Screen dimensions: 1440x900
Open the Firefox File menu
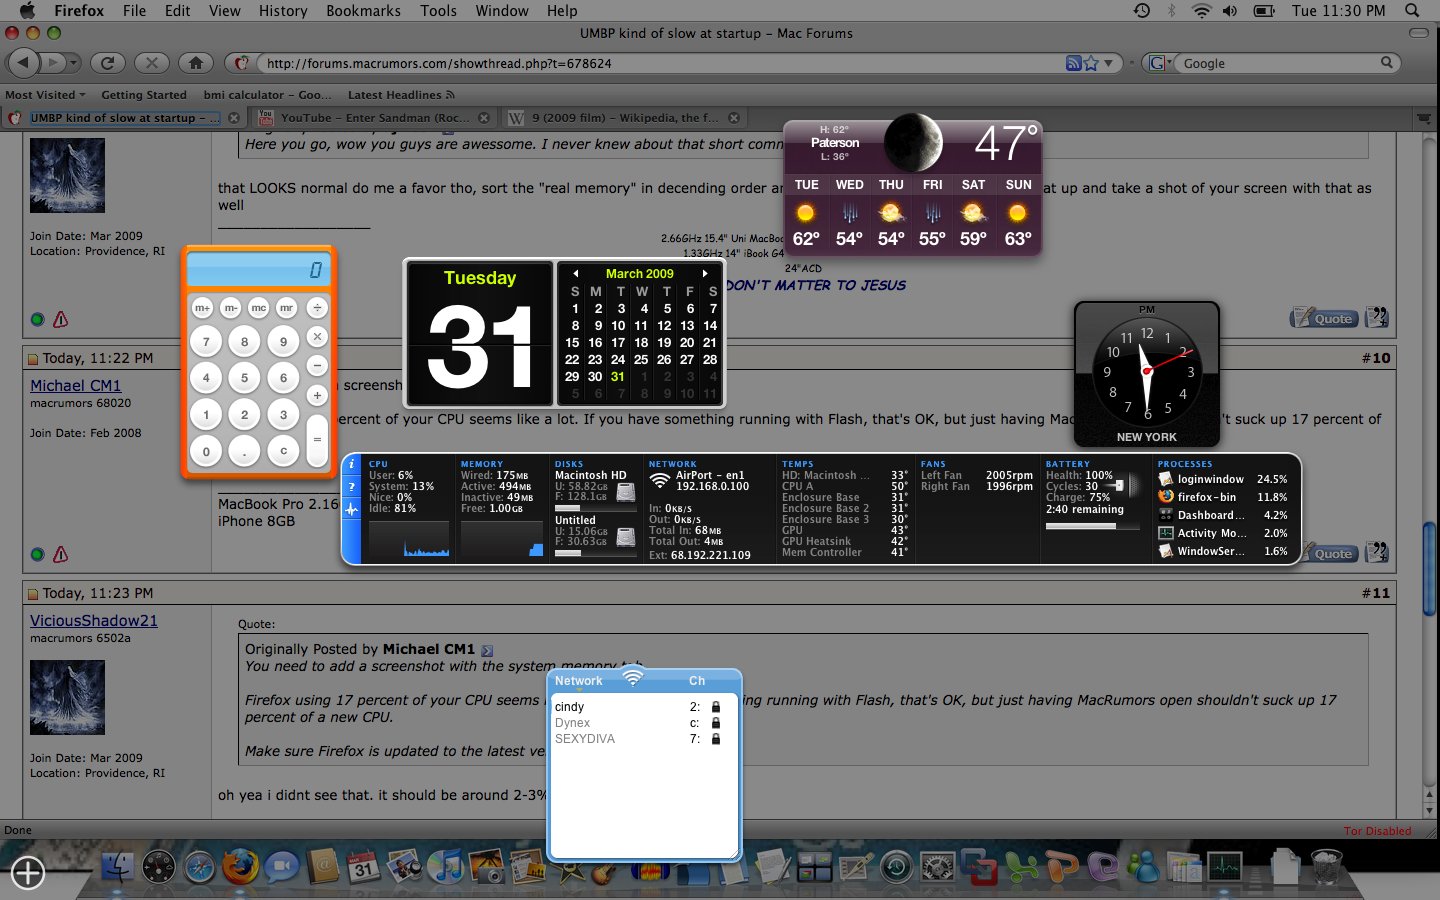tap(134, 10)
